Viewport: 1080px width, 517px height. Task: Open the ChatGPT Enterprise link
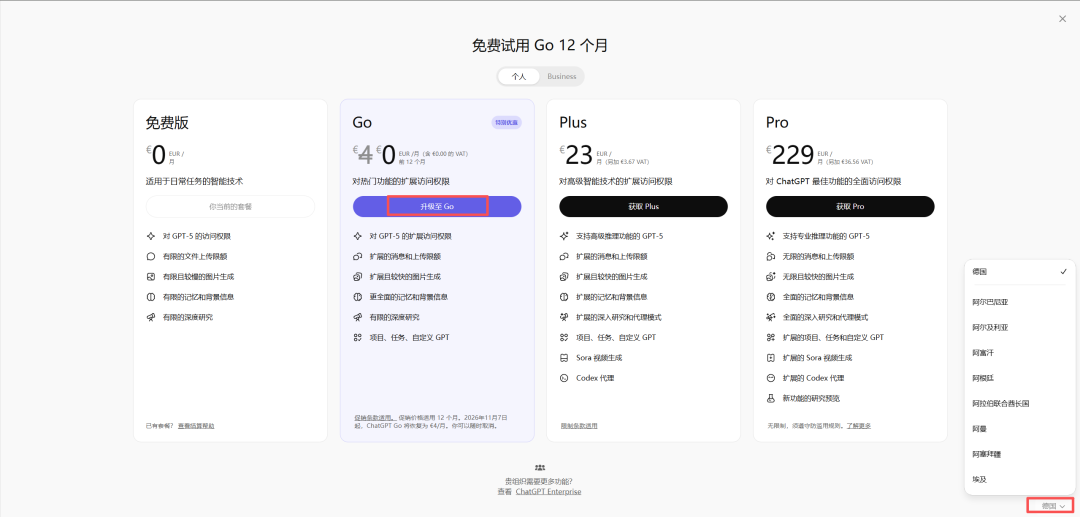548,492
